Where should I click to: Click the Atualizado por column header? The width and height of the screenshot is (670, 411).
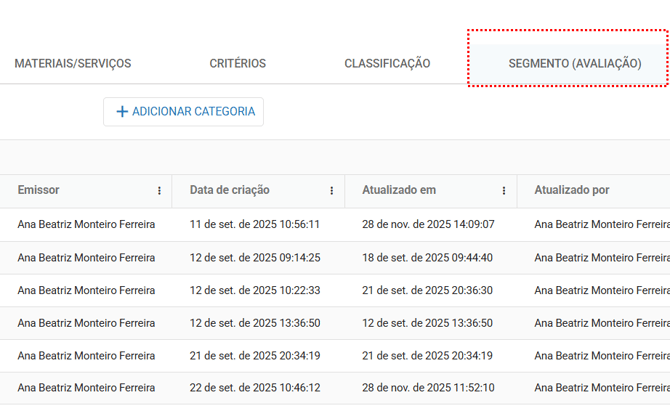[x=571, y=190]
